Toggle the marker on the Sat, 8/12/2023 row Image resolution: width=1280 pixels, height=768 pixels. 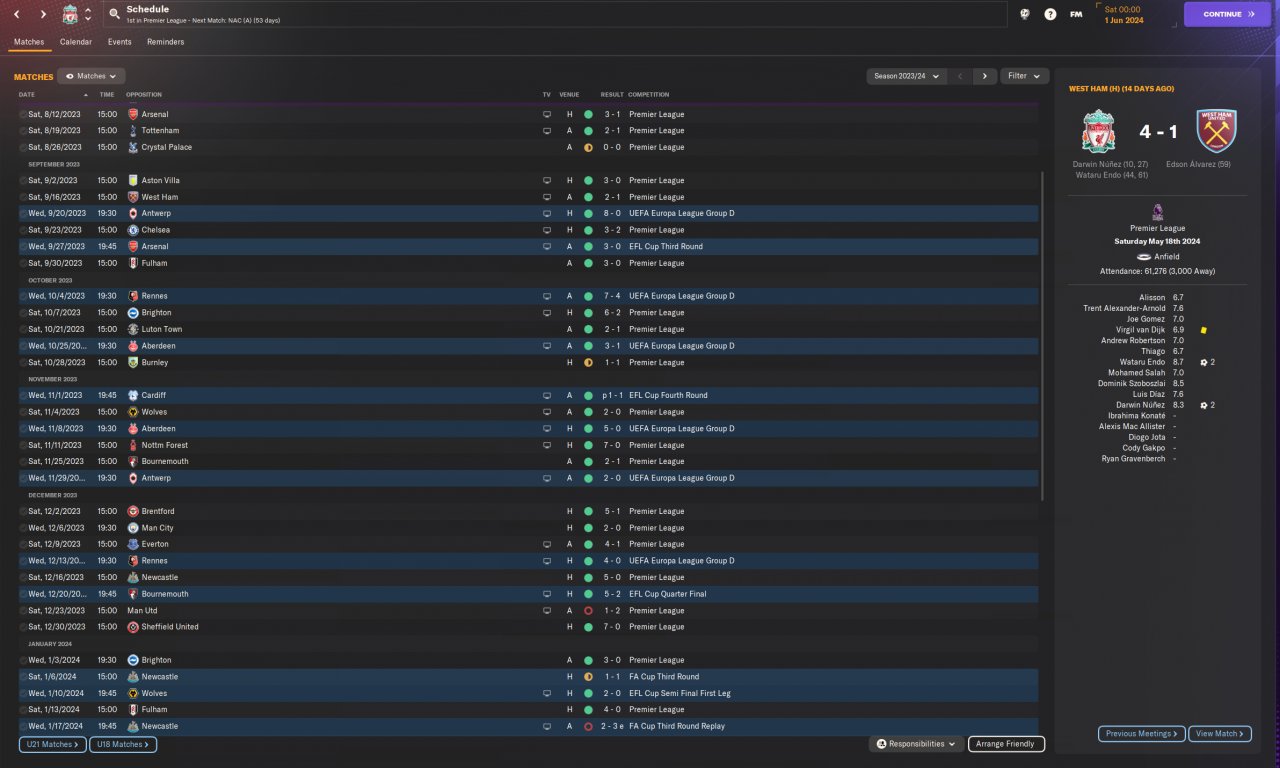point(23,114)
